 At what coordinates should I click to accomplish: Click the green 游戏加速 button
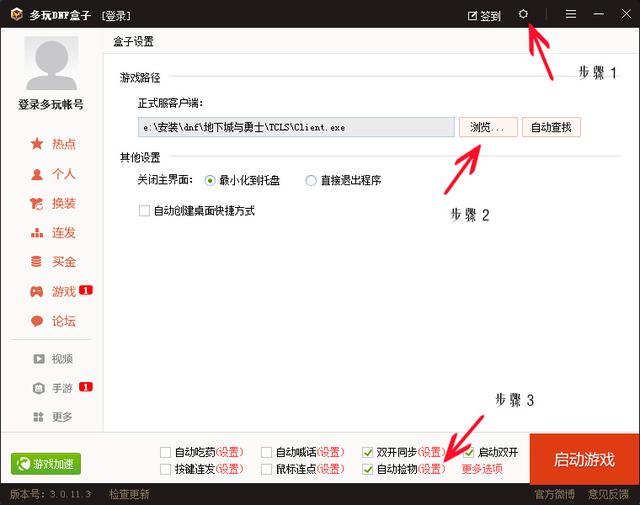(x=46, y=464)
